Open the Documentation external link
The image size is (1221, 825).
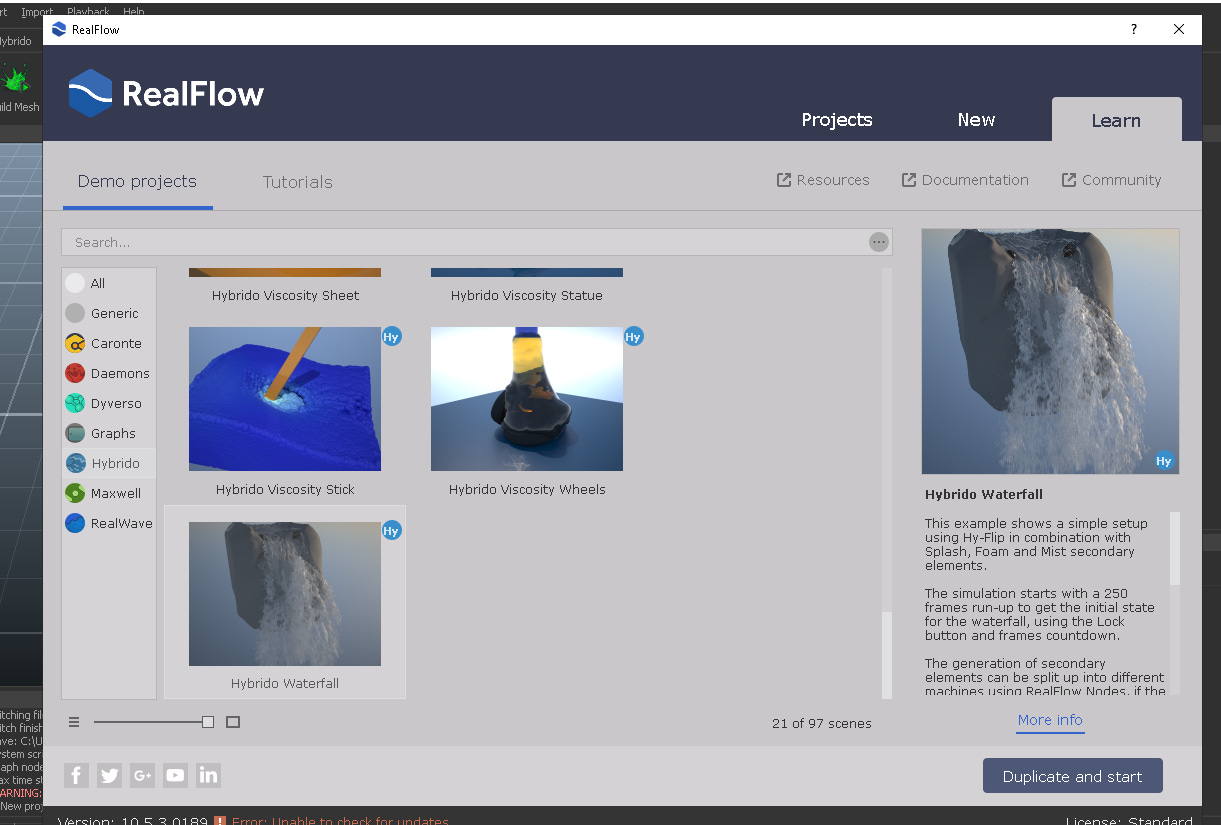(x=965, y=180)
